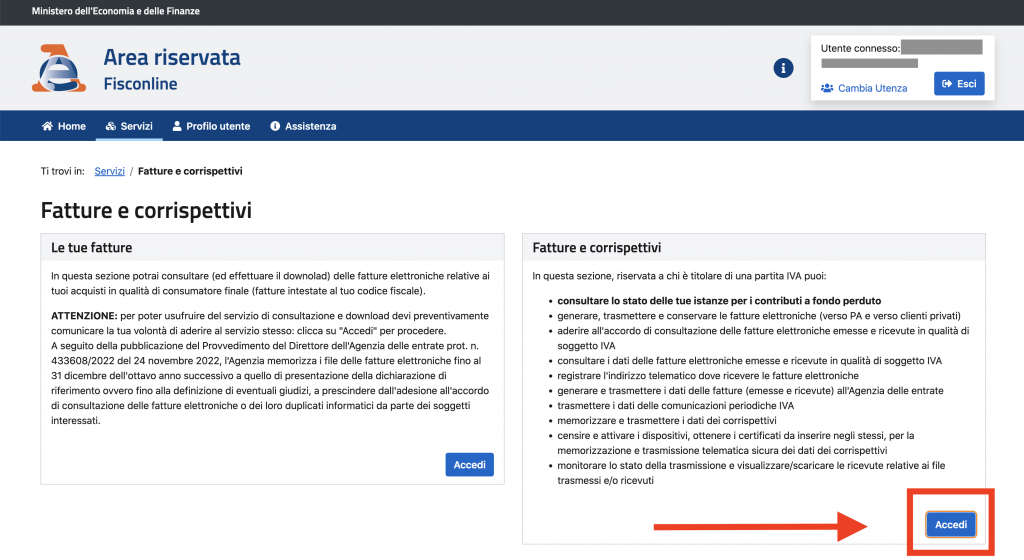Click the comunicazioni periodiche IVA bullet
Screen dimensions: 1024x560
pyautogui.click(x=675, y=406)
